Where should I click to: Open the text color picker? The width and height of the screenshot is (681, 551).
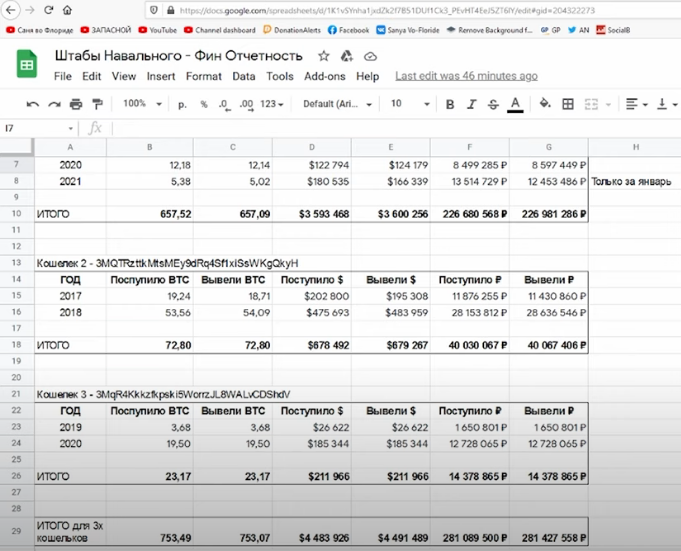(x=515, y=104)
